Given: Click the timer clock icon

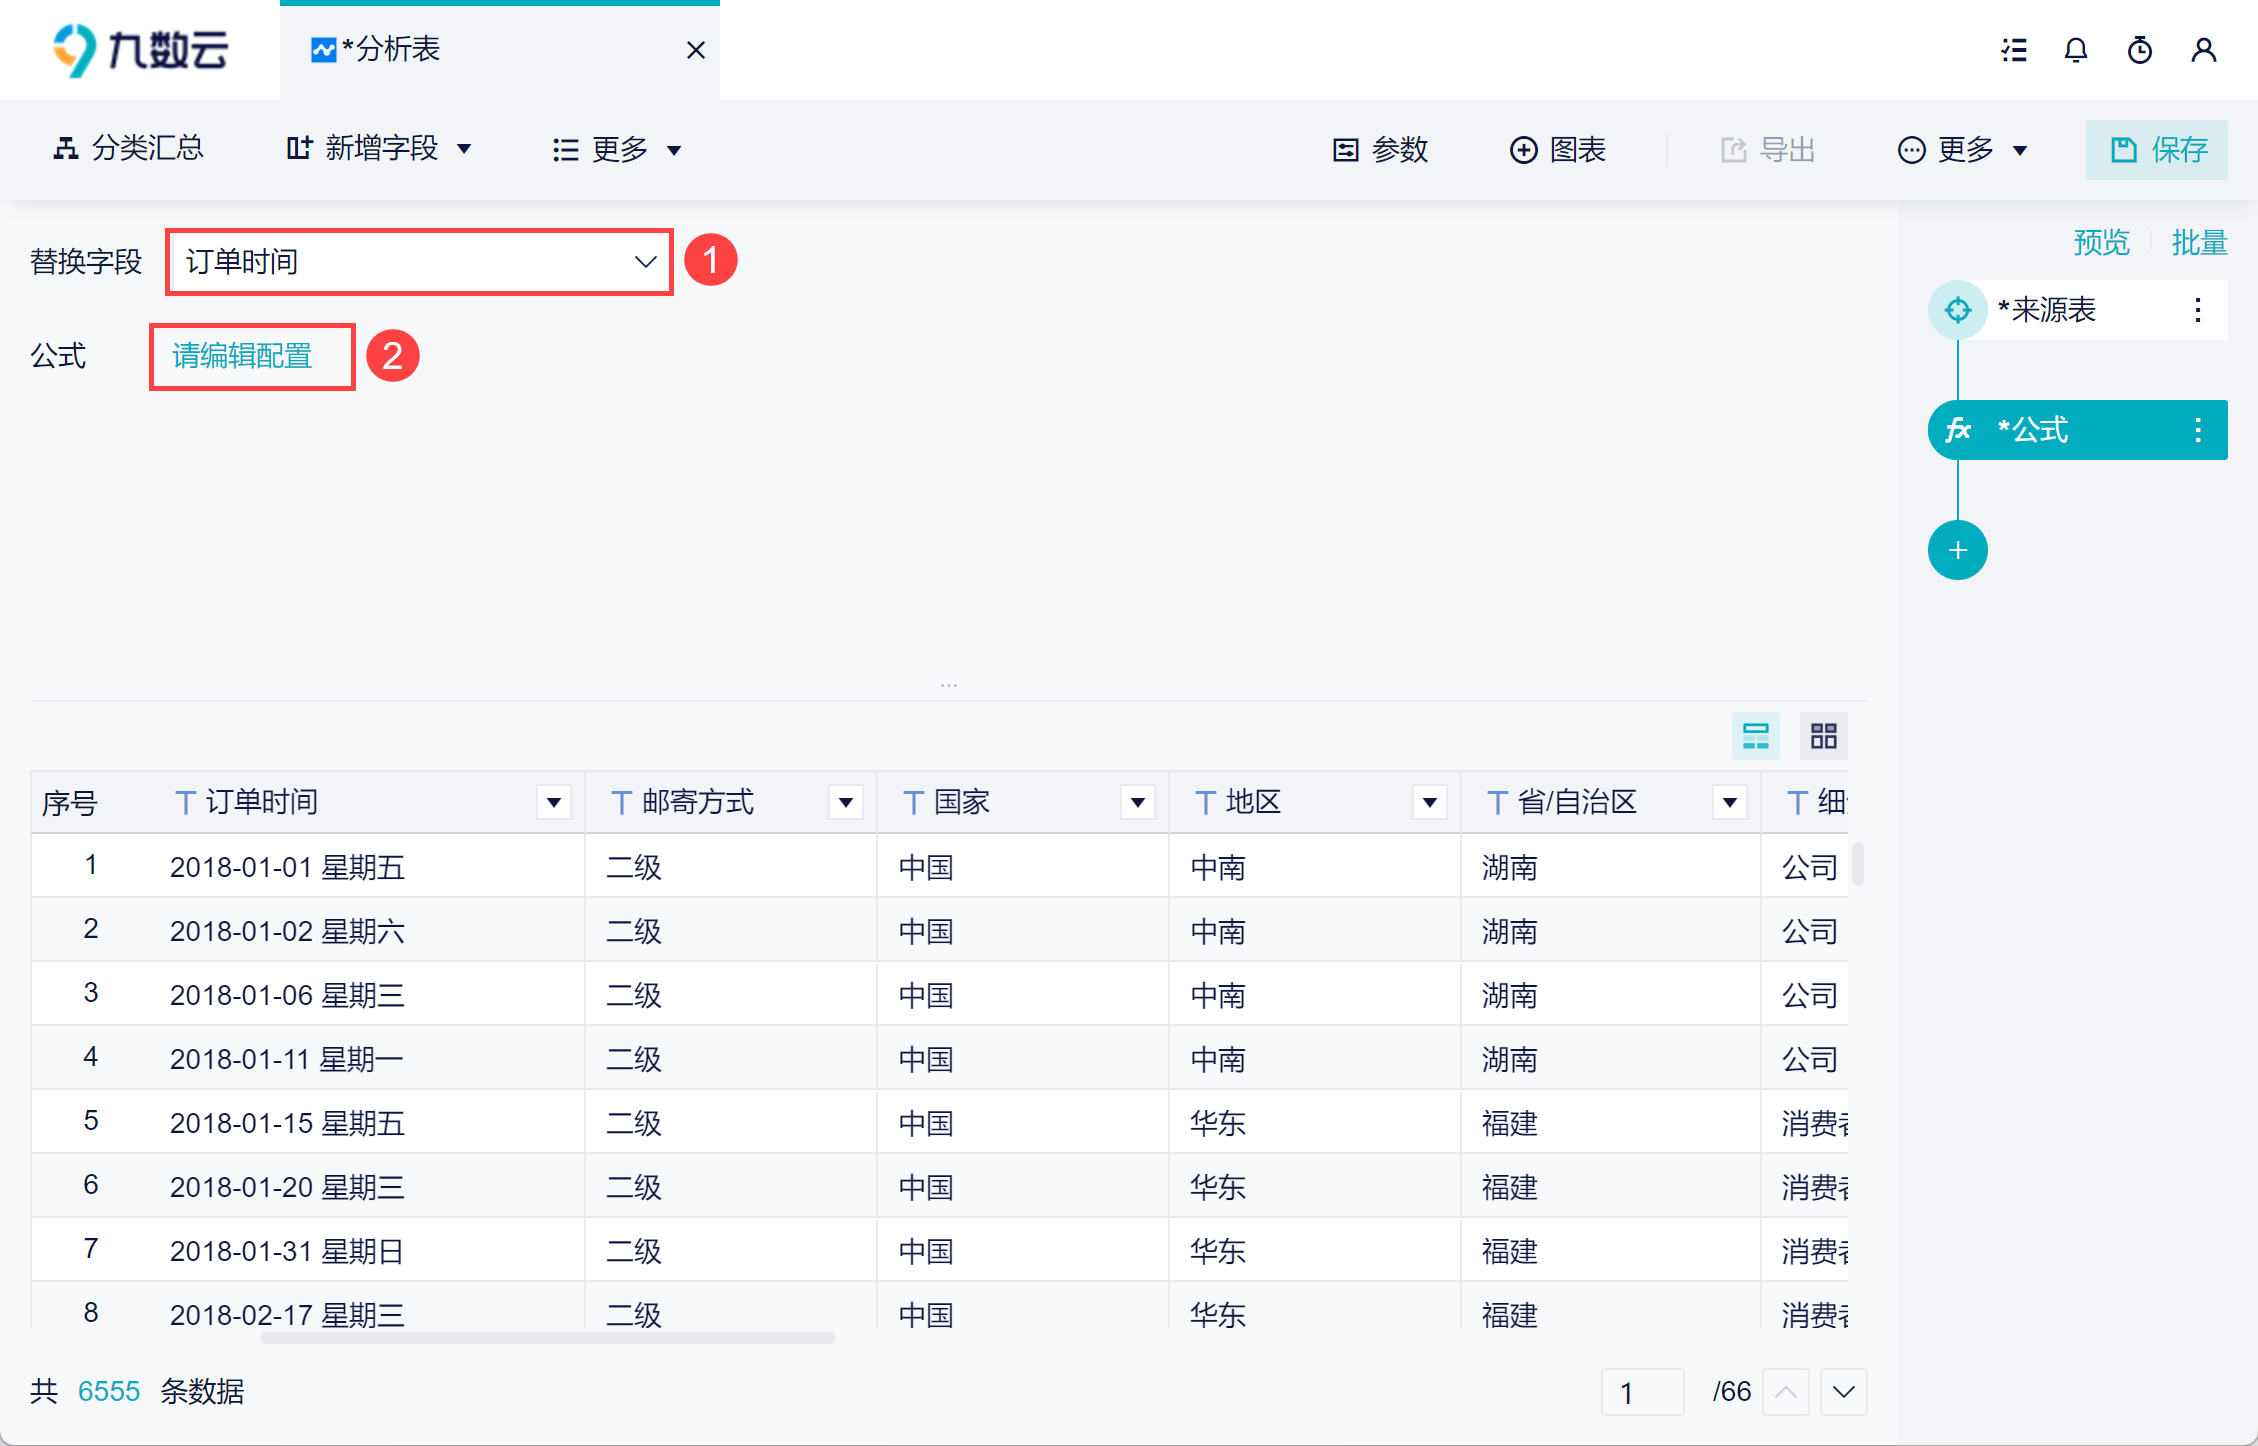Looking at the screenshot, I should point(2140,50).
